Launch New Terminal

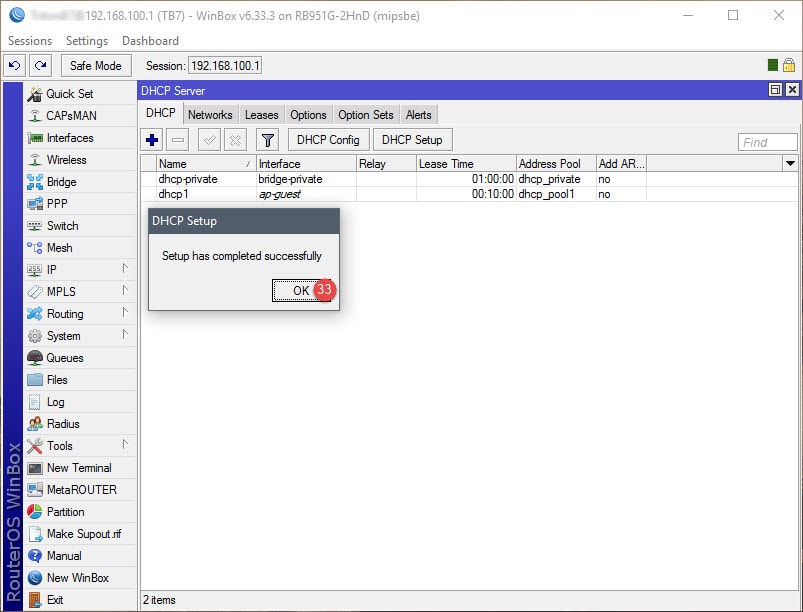tap(80, 468)
